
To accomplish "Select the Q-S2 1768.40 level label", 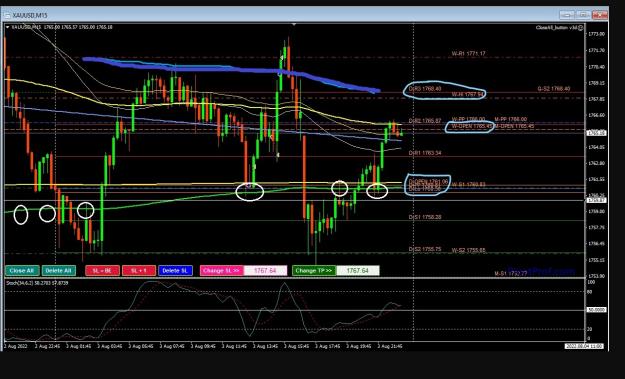I will 554,89.
